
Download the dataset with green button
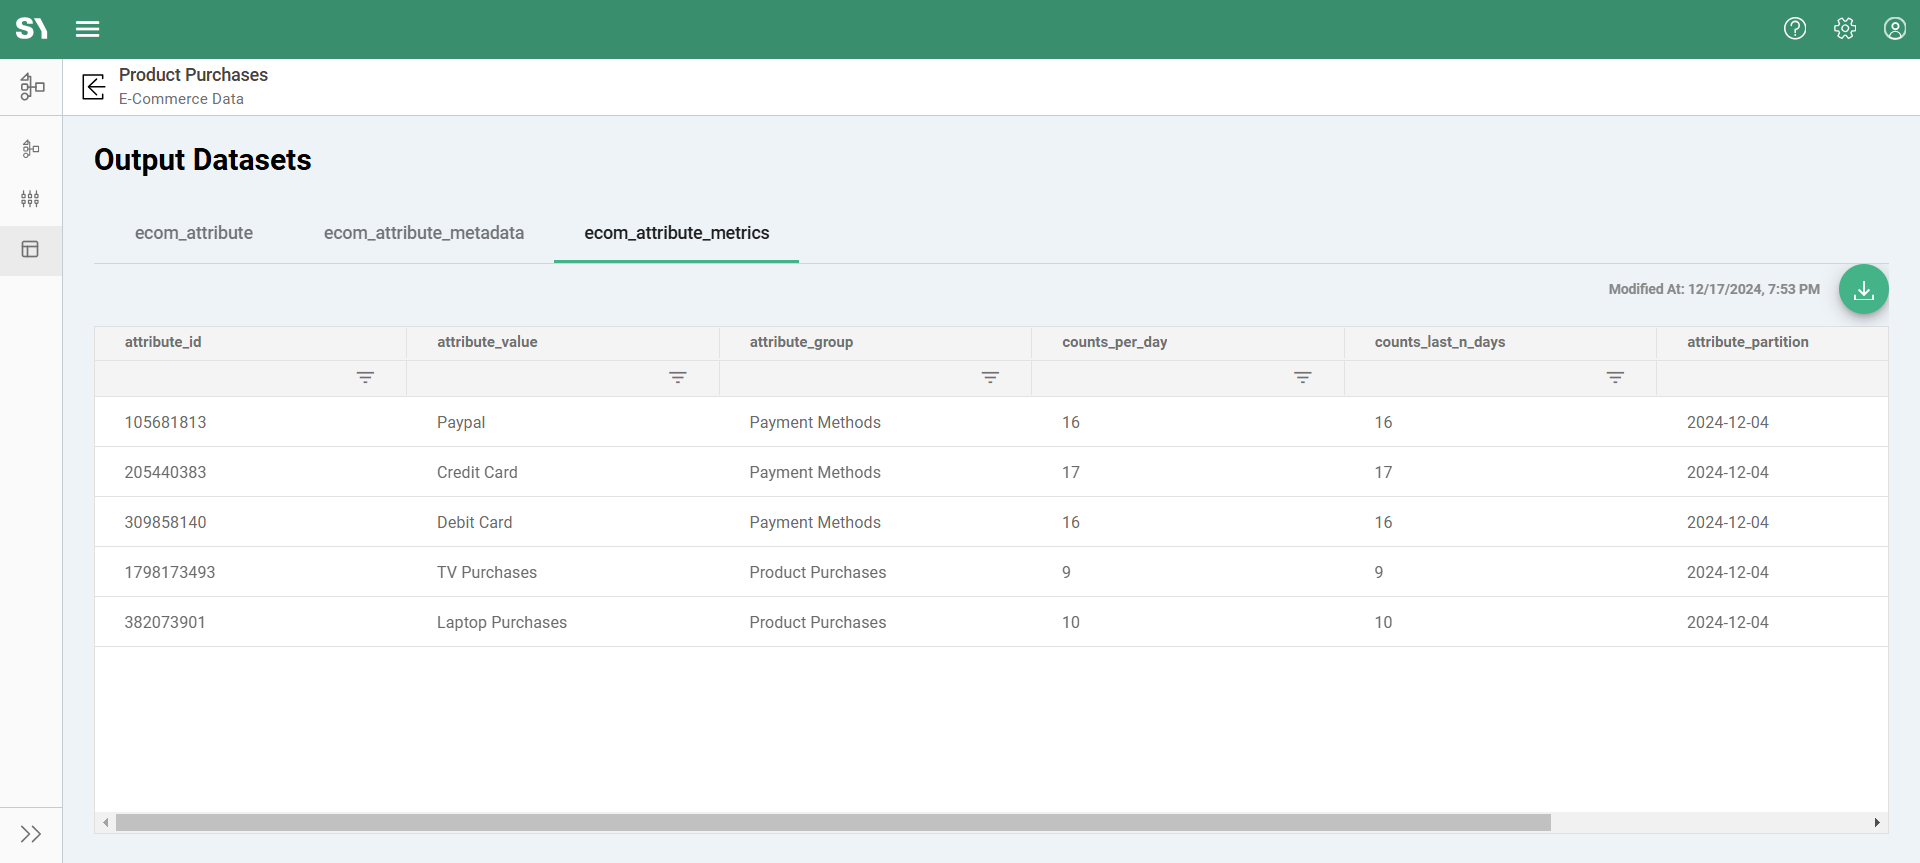pyautogui.click(x=1864, y=290)
